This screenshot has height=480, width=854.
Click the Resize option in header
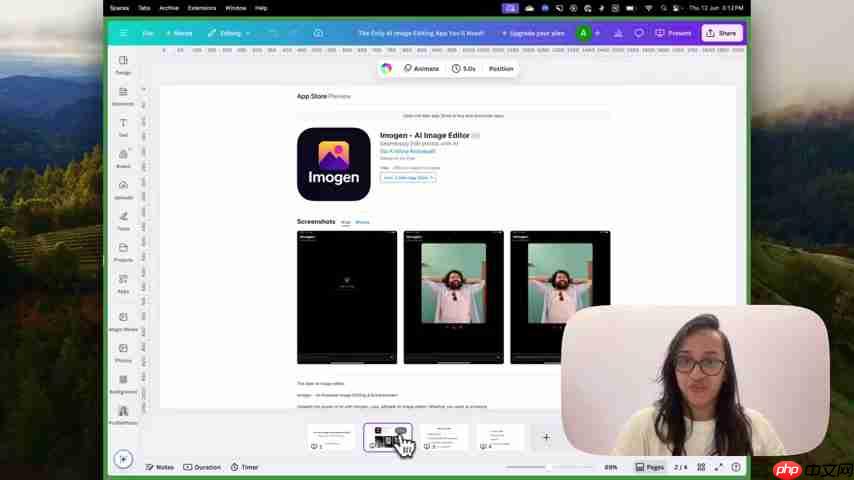click(x=179, y=33)
